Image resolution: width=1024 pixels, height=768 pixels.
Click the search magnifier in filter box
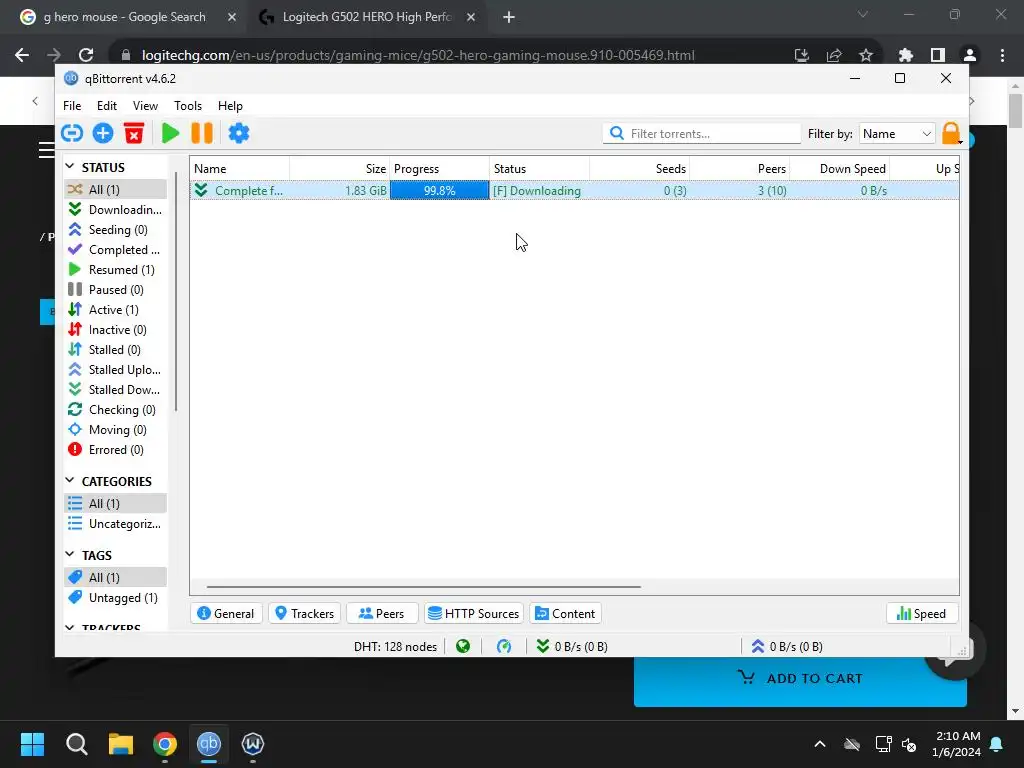[x=616, y=133]
